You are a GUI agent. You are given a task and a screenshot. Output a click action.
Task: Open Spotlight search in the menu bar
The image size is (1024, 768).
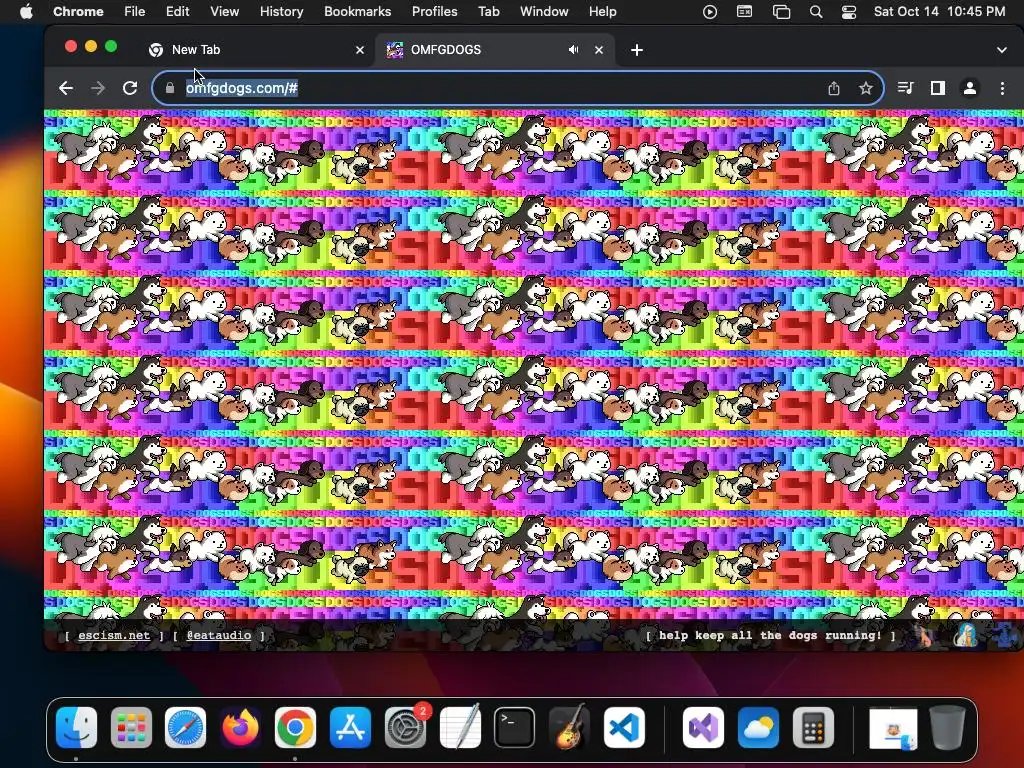pyautogui.click(x=816, y=12)
